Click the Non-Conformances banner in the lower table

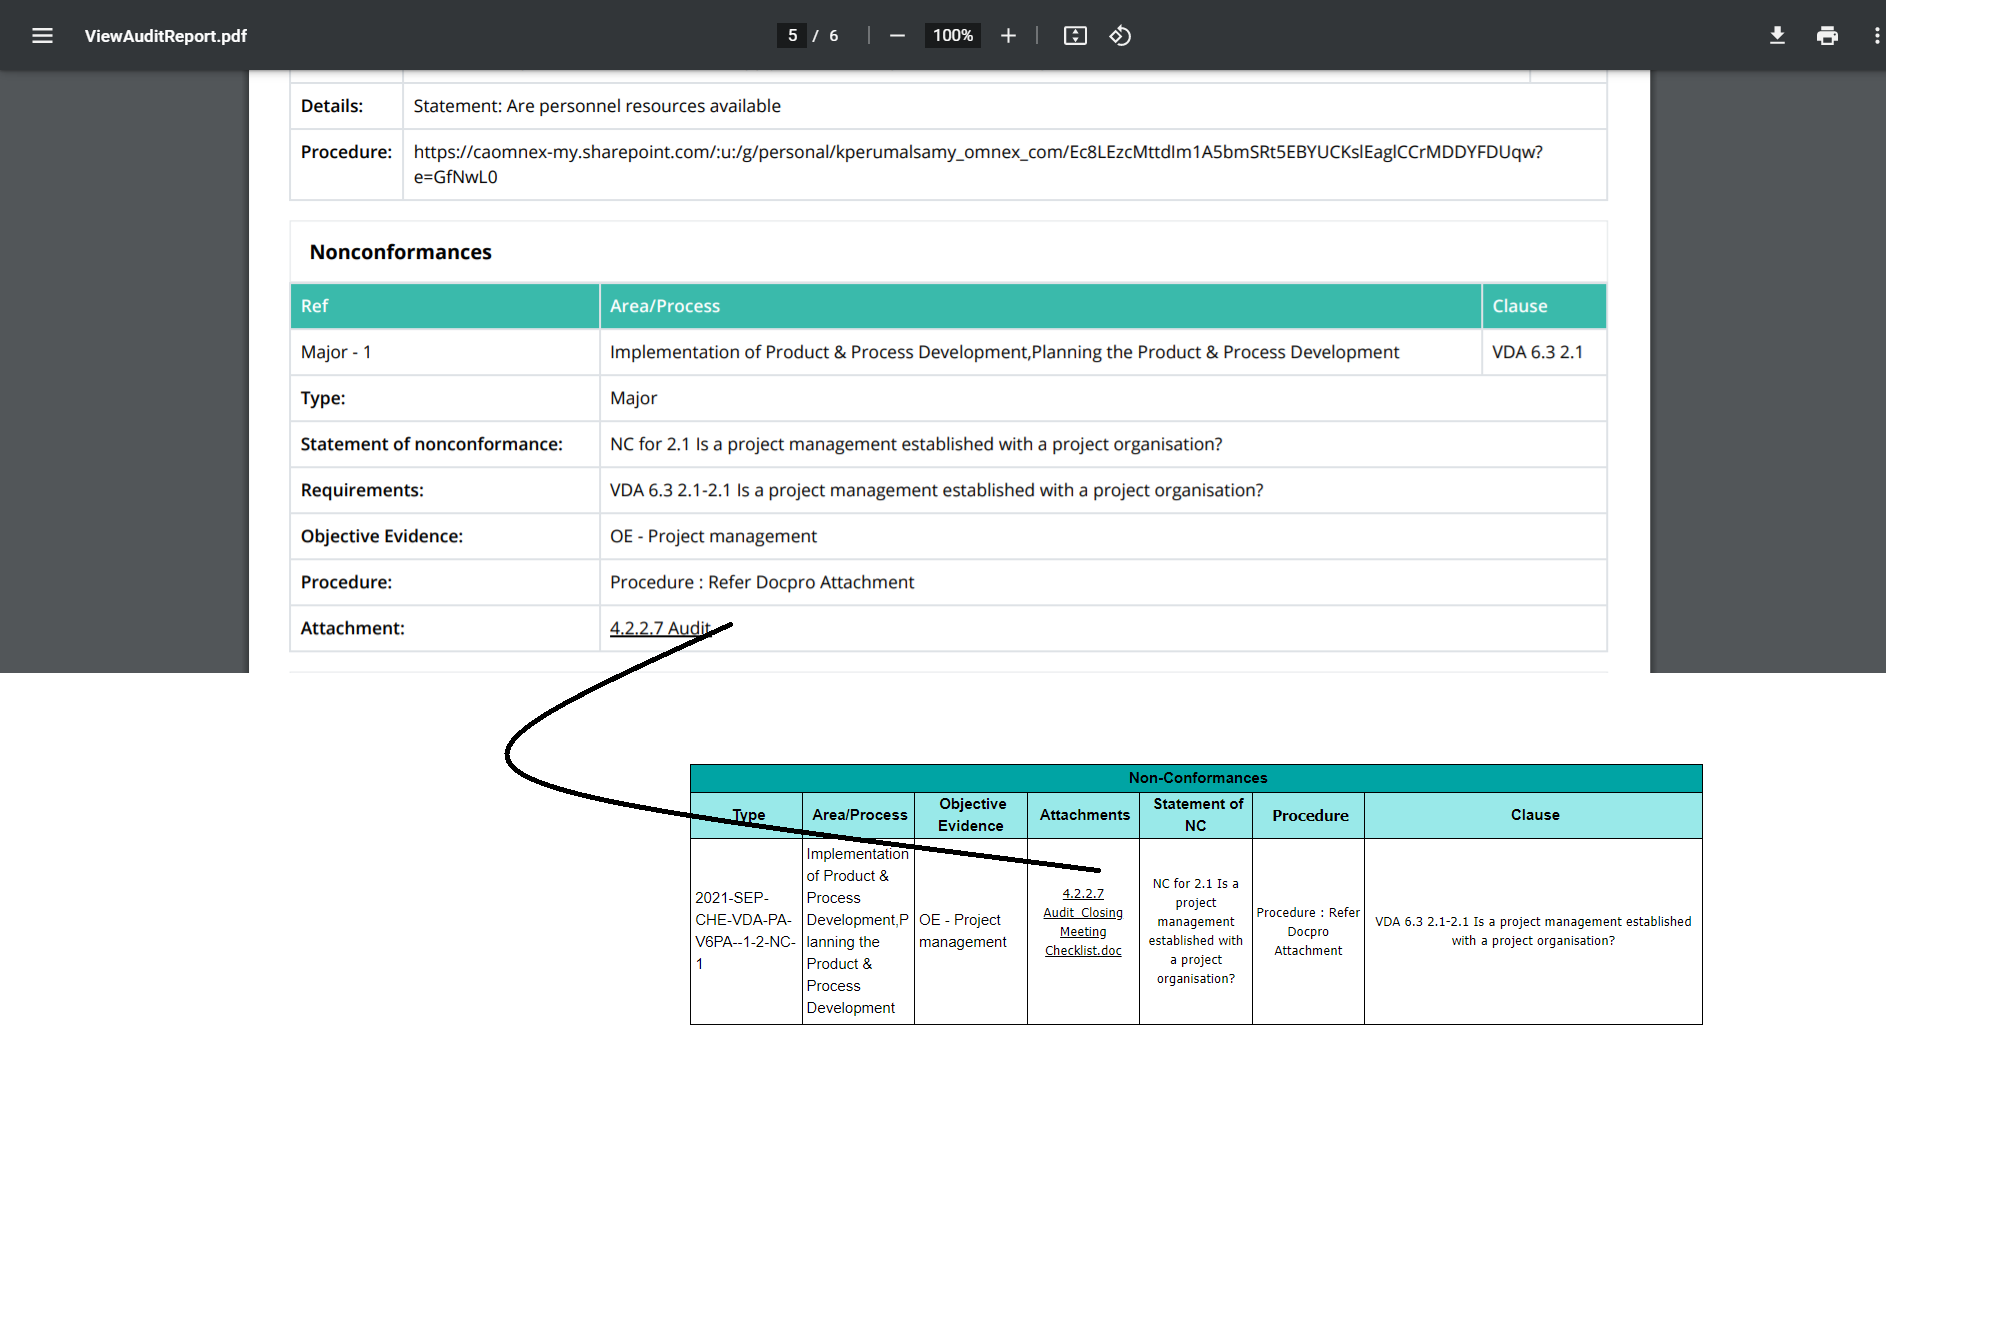[1197, 778]
